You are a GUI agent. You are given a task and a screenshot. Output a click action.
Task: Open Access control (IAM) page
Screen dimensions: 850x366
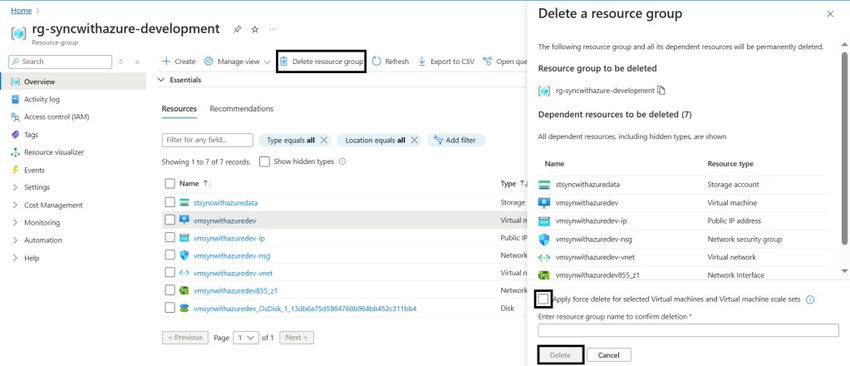pyautogui.click(x=56, y=117)
